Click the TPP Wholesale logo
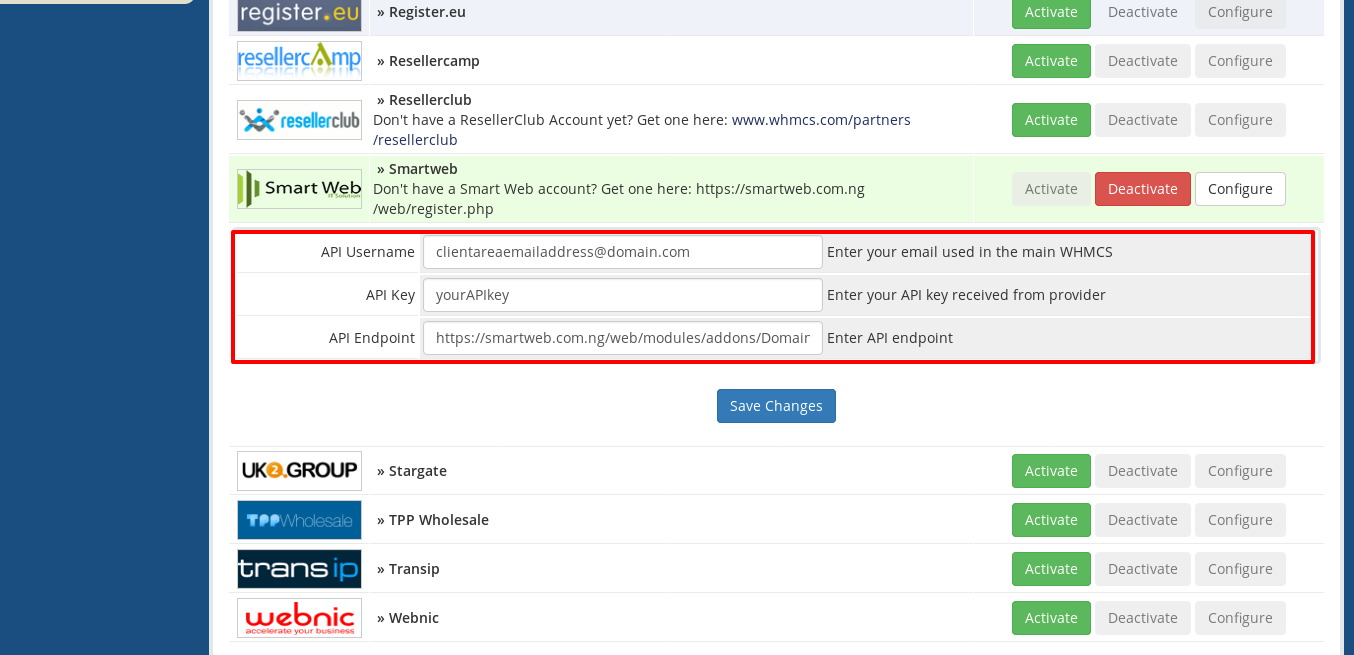The width and height of the screenshot is (1354, 655). 299,520
